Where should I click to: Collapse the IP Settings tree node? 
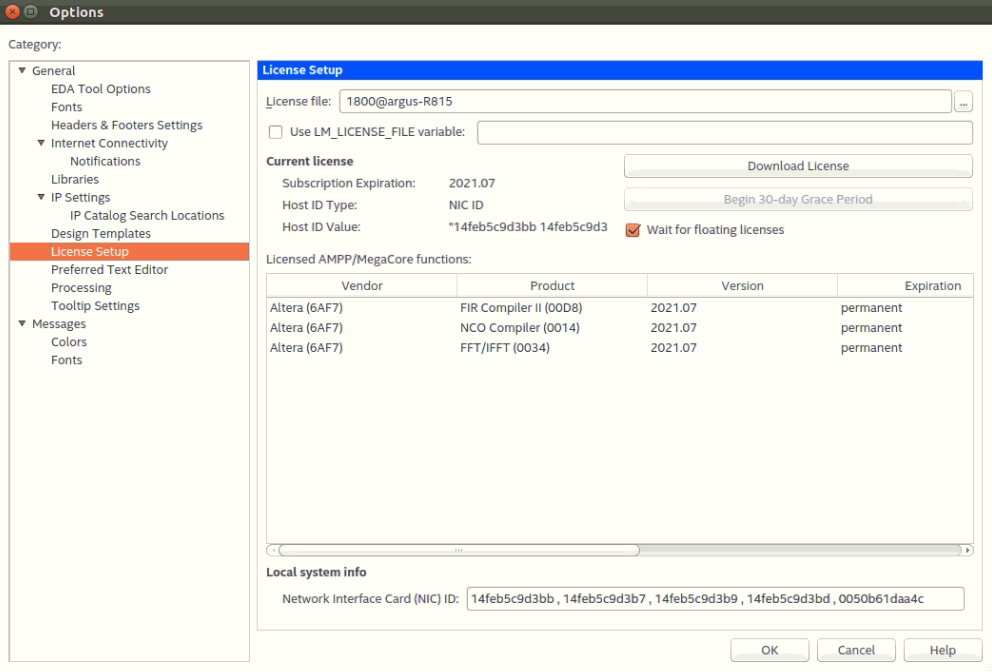(41, 198)
